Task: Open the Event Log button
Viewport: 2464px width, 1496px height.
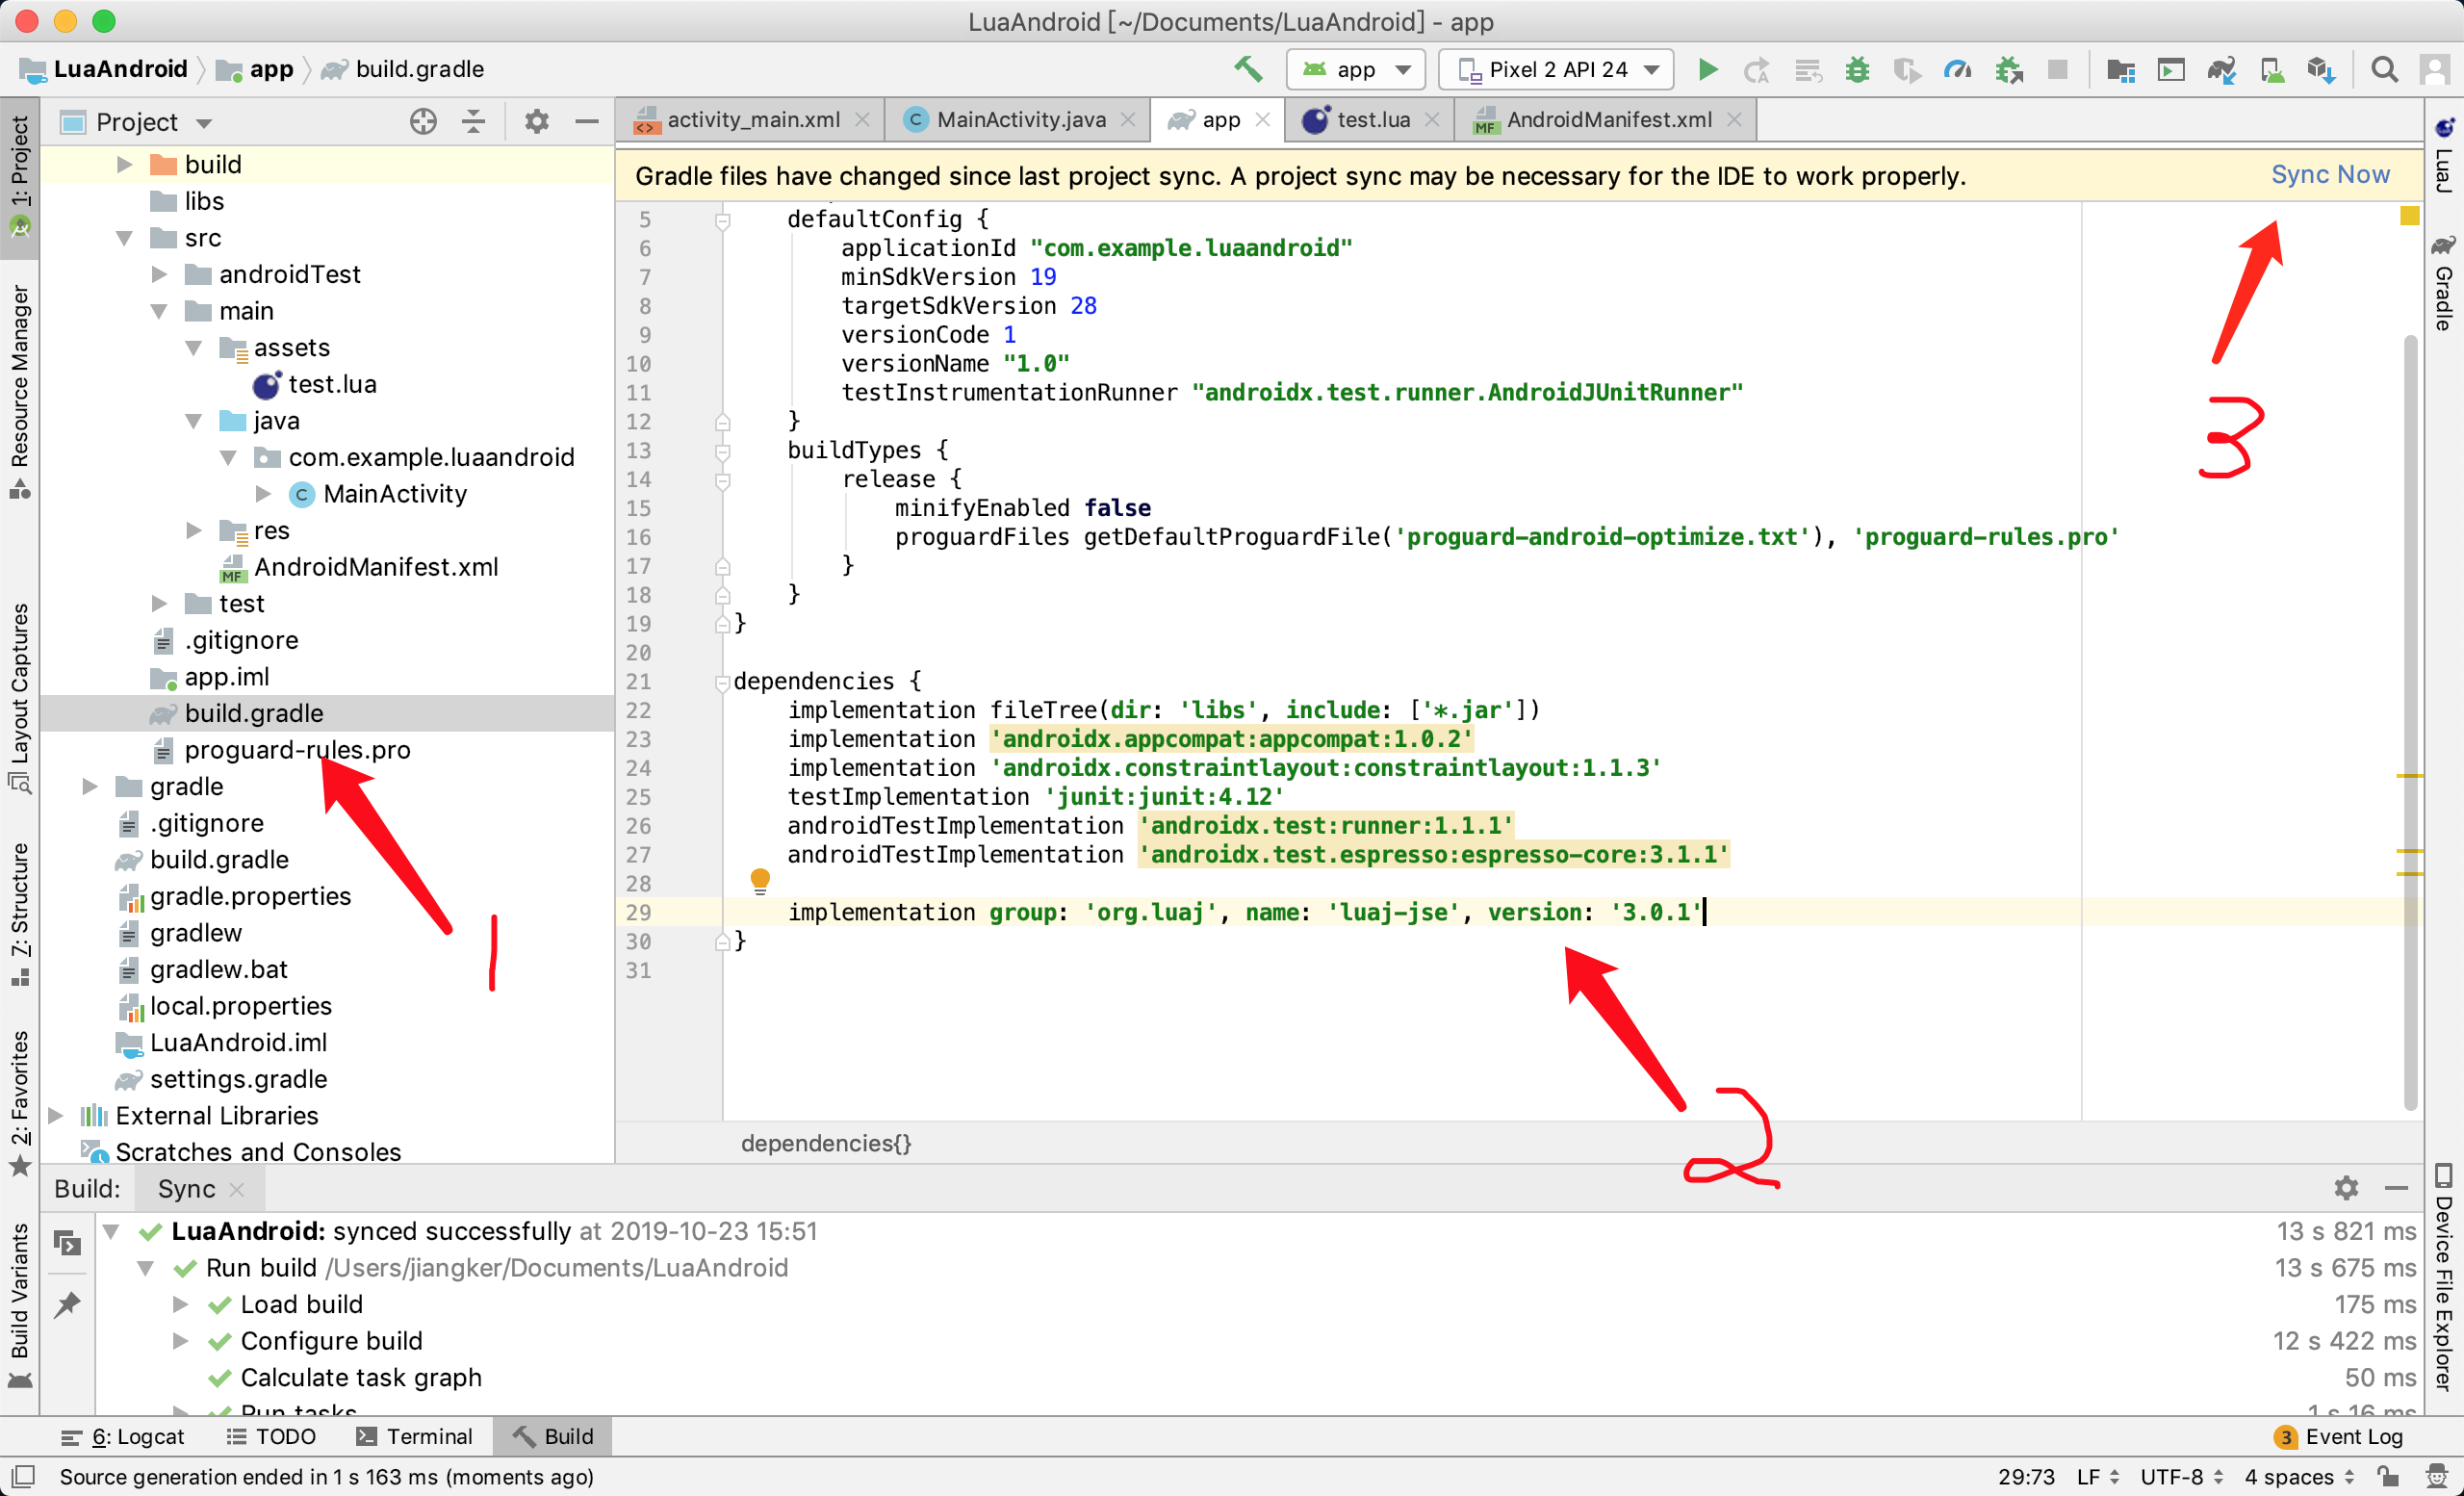Action: (2338, 1436)
